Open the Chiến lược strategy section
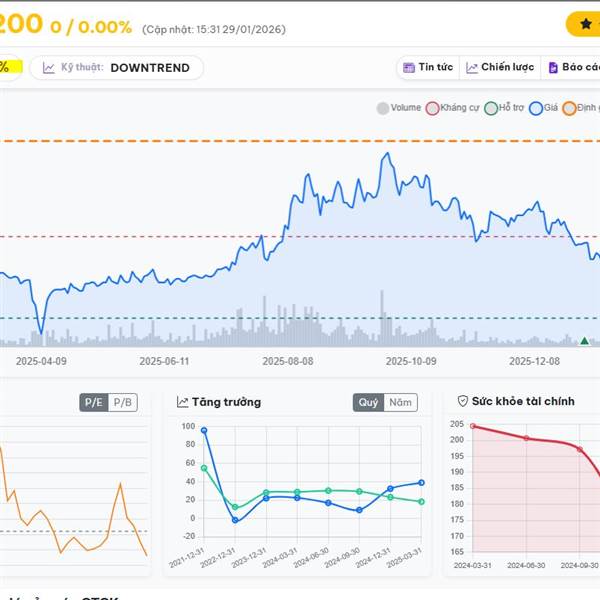This screenshot has width=600, height=600. coord(507,68)
